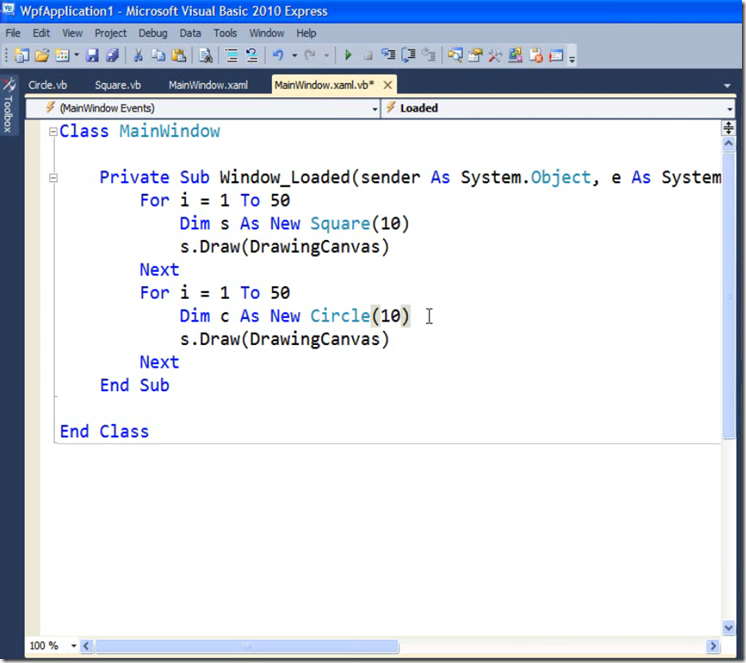The height and width of the screenshot is (663, 746).
Task: Open the Database Explorer toolbar icon
Action: 515,56
